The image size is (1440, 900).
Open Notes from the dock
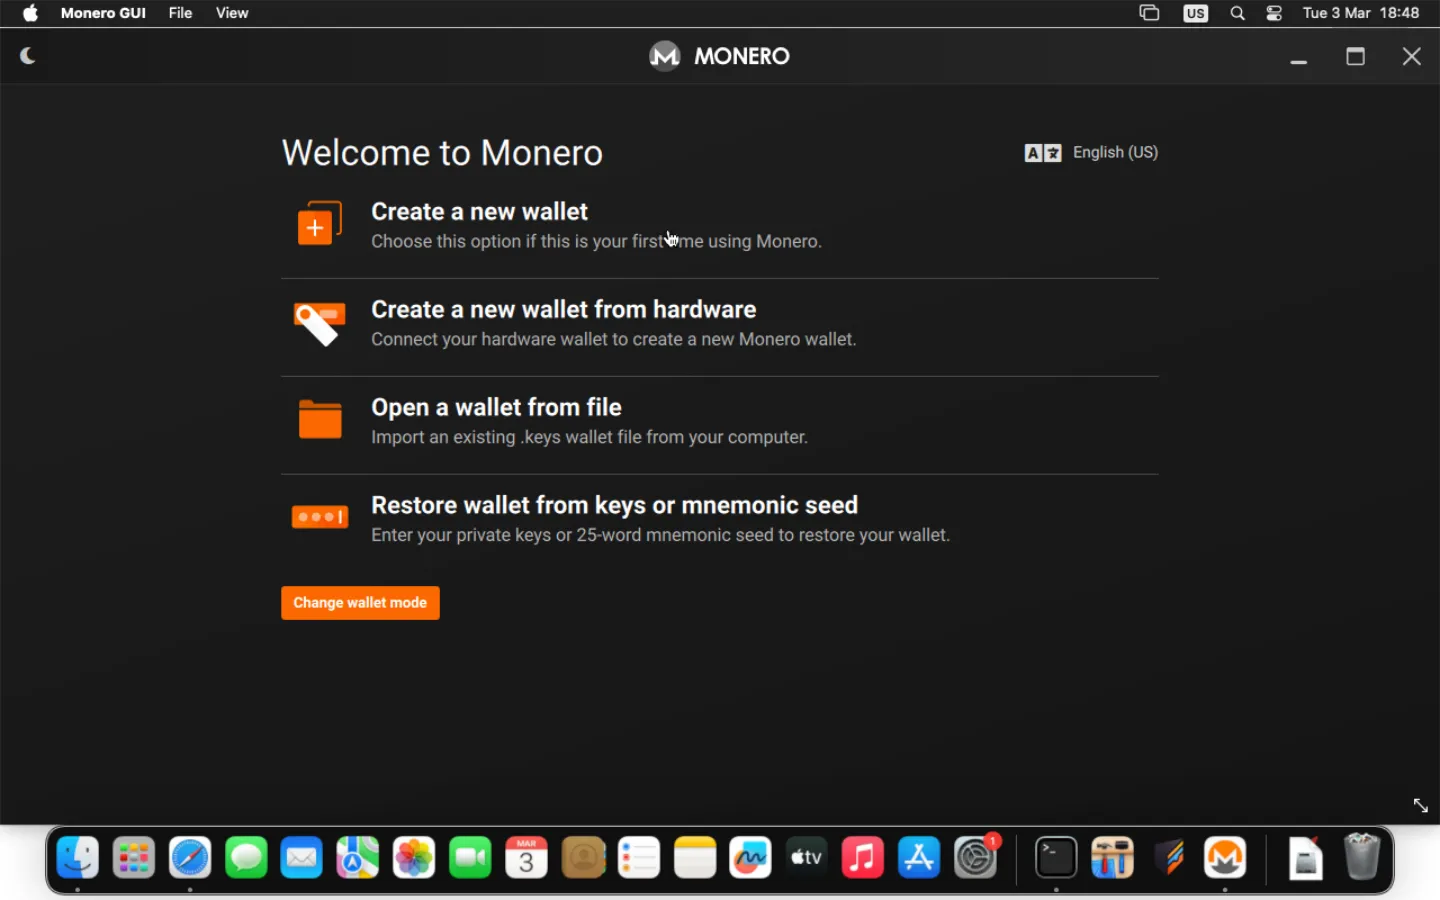[x=695, y=858]
